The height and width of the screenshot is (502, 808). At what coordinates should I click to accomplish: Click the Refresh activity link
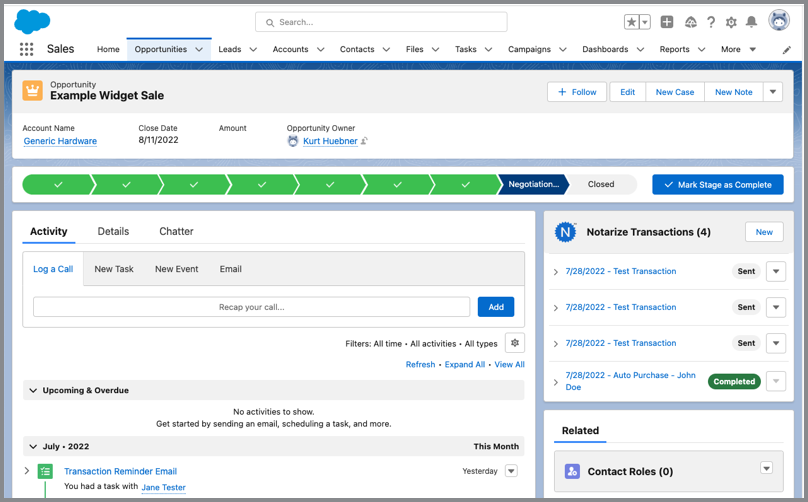coord(420,364)
